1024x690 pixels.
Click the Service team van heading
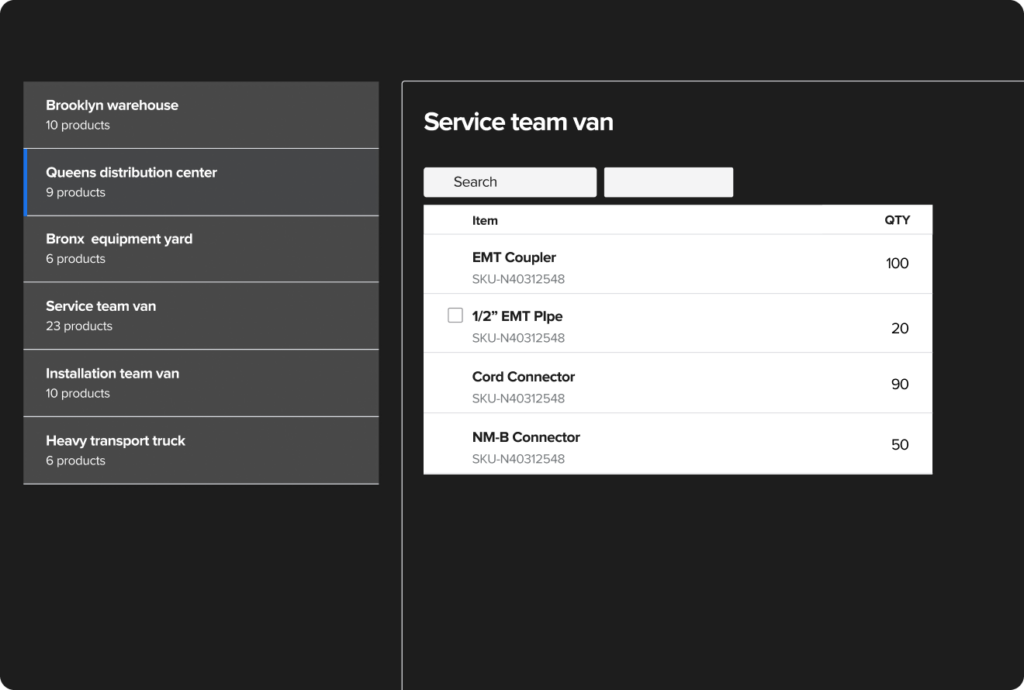(x=518, y=122)
